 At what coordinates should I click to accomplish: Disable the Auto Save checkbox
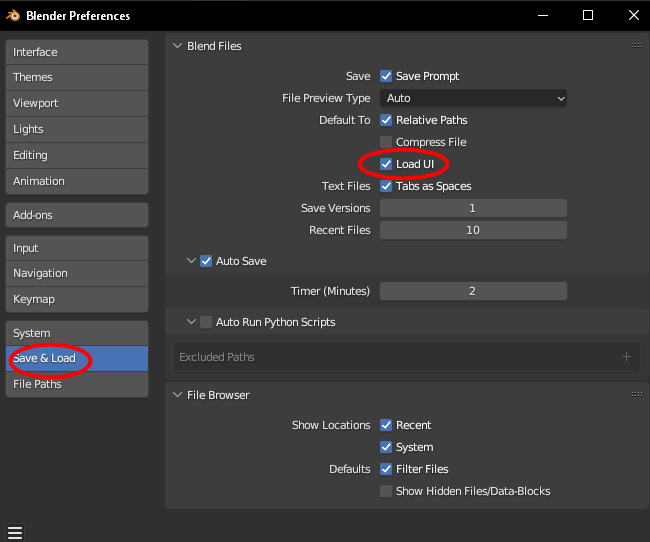(206, 261)
